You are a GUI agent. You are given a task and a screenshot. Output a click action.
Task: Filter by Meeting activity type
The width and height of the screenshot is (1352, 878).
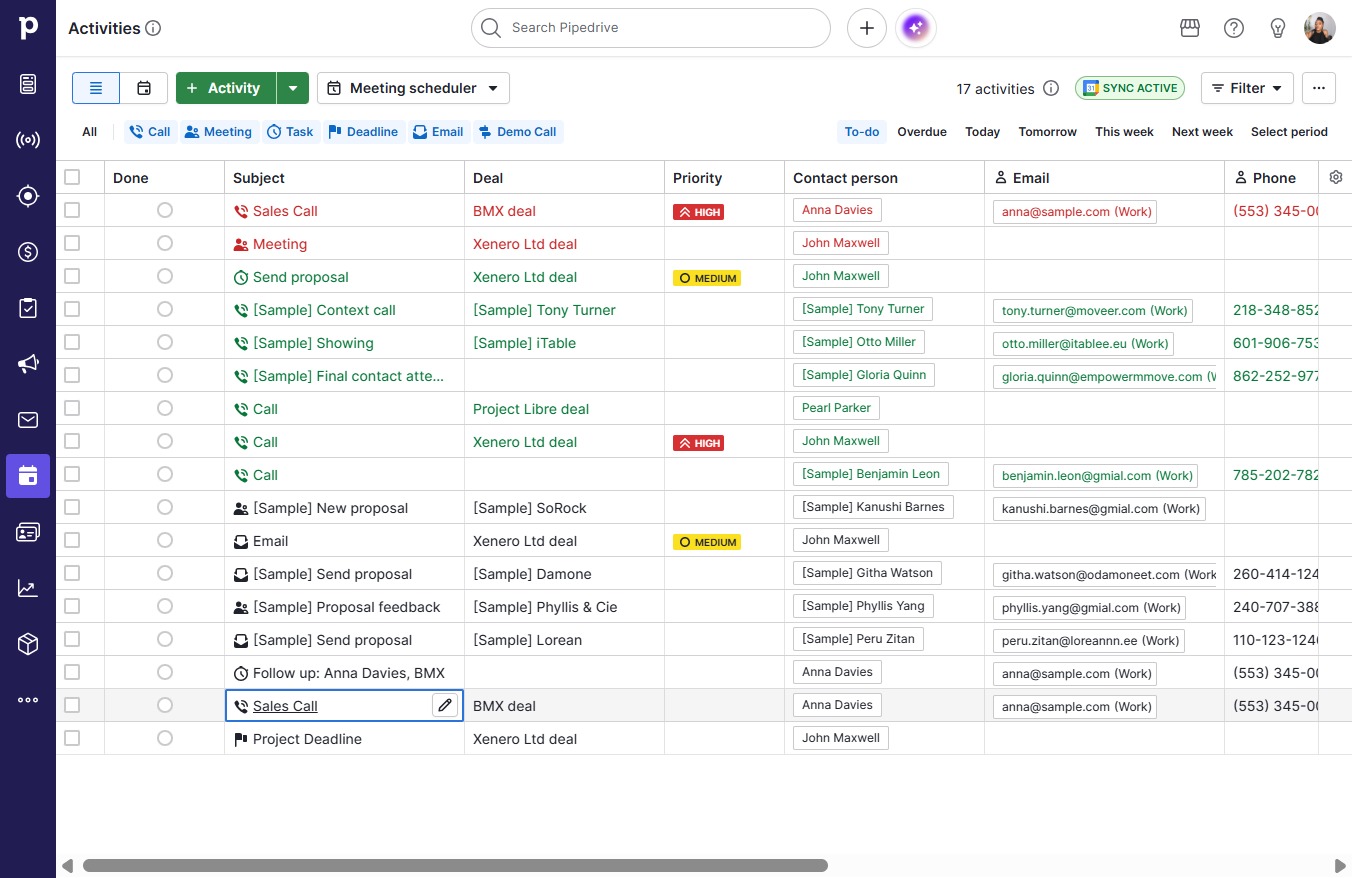click(218, 132)
